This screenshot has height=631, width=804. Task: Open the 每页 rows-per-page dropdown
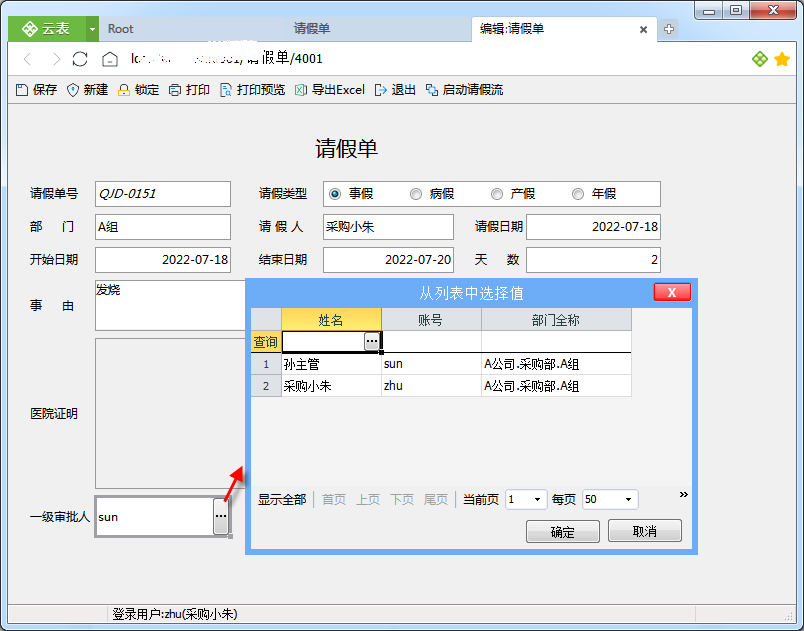[x=628, y=499]
